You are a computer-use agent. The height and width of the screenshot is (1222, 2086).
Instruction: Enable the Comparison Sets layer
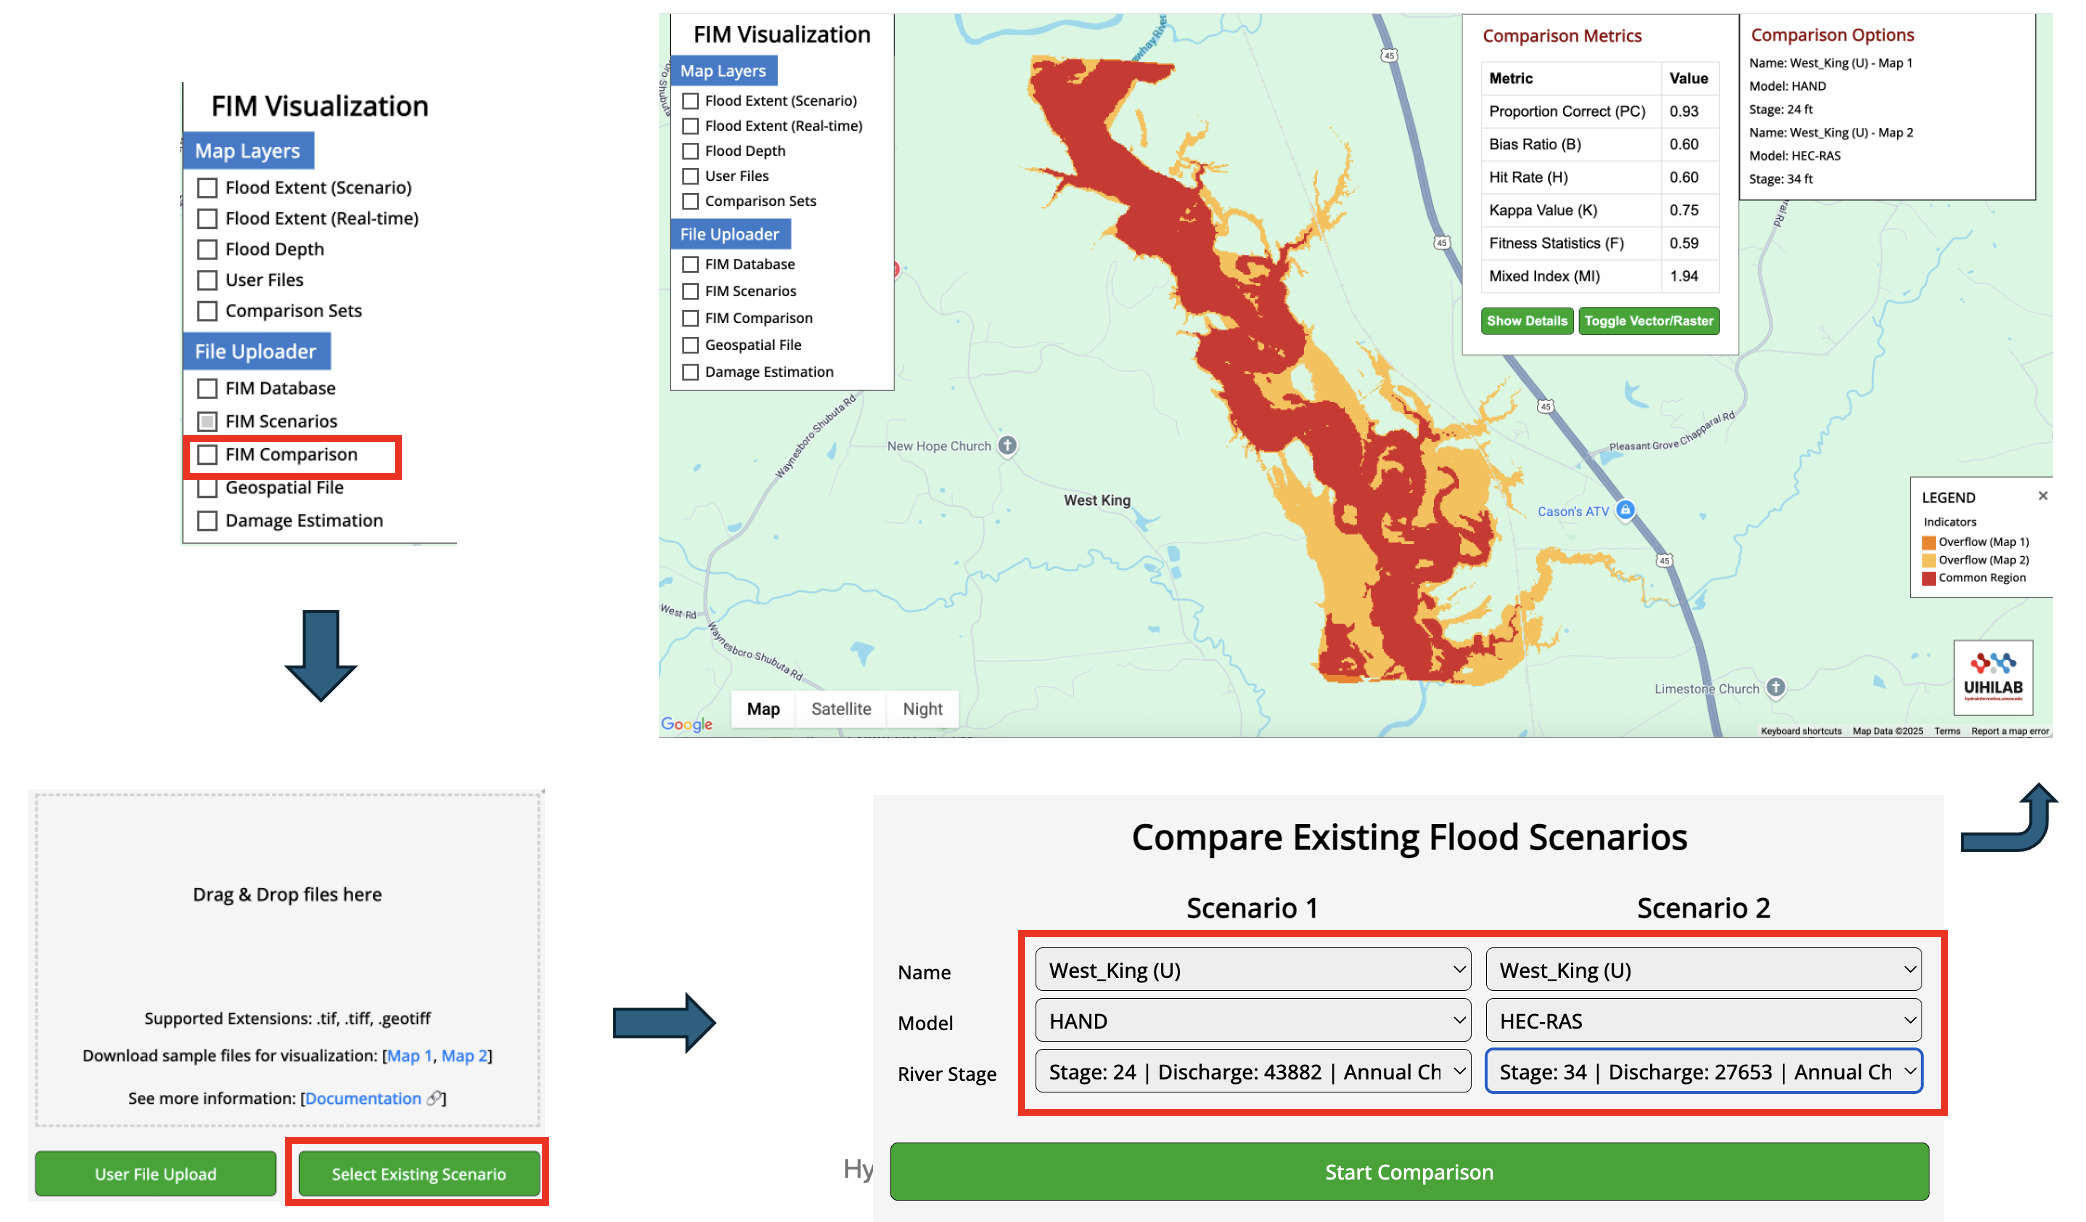tap(207, 311)
